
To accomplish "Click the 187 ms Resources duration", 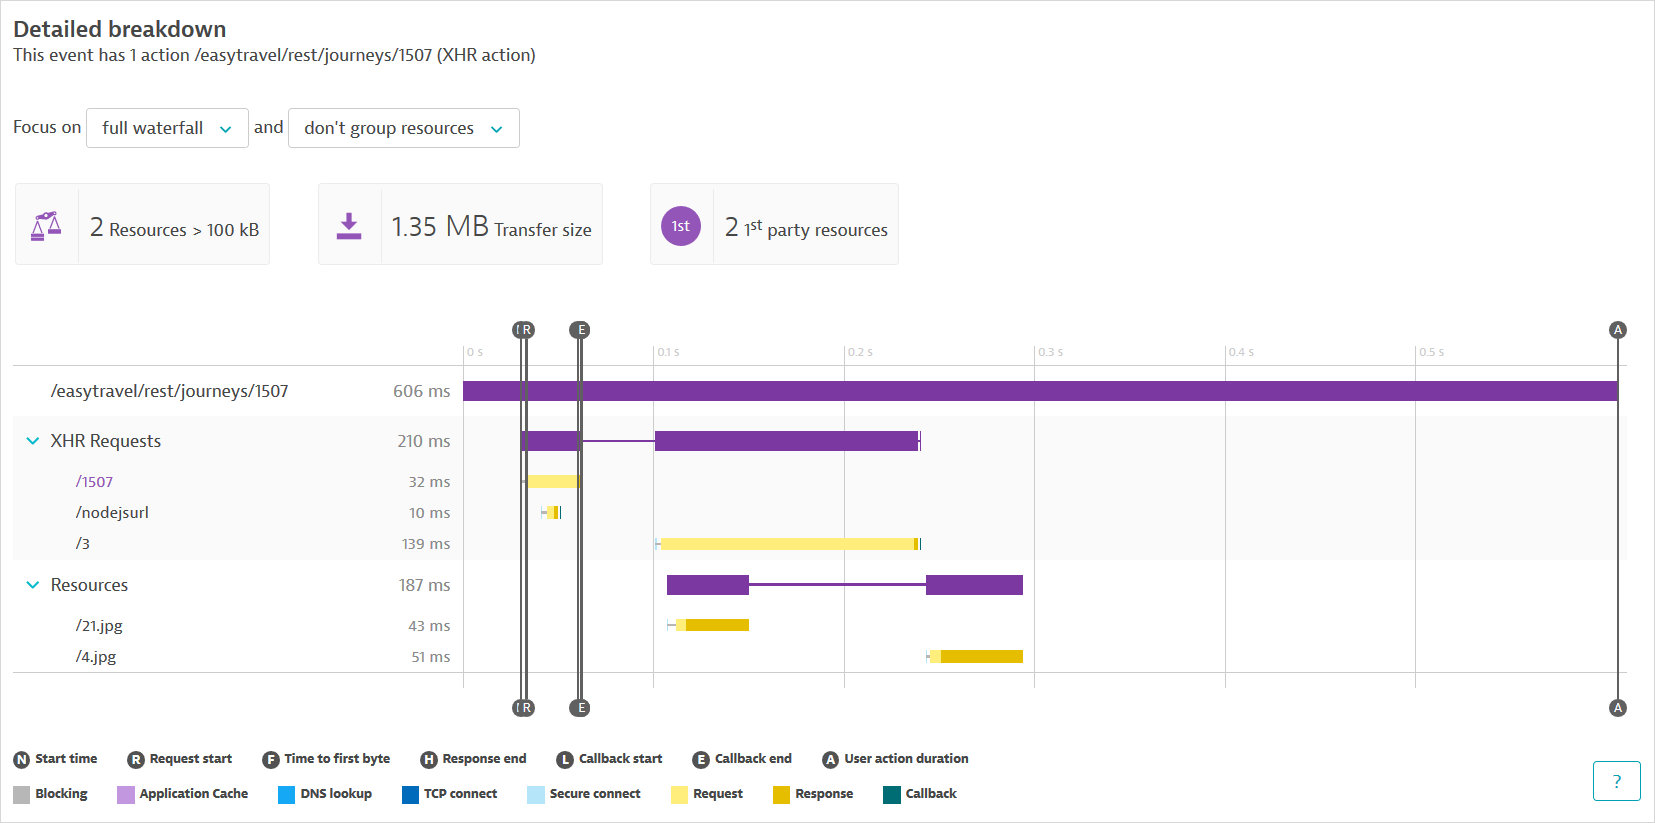I will (x=425, y=585).
